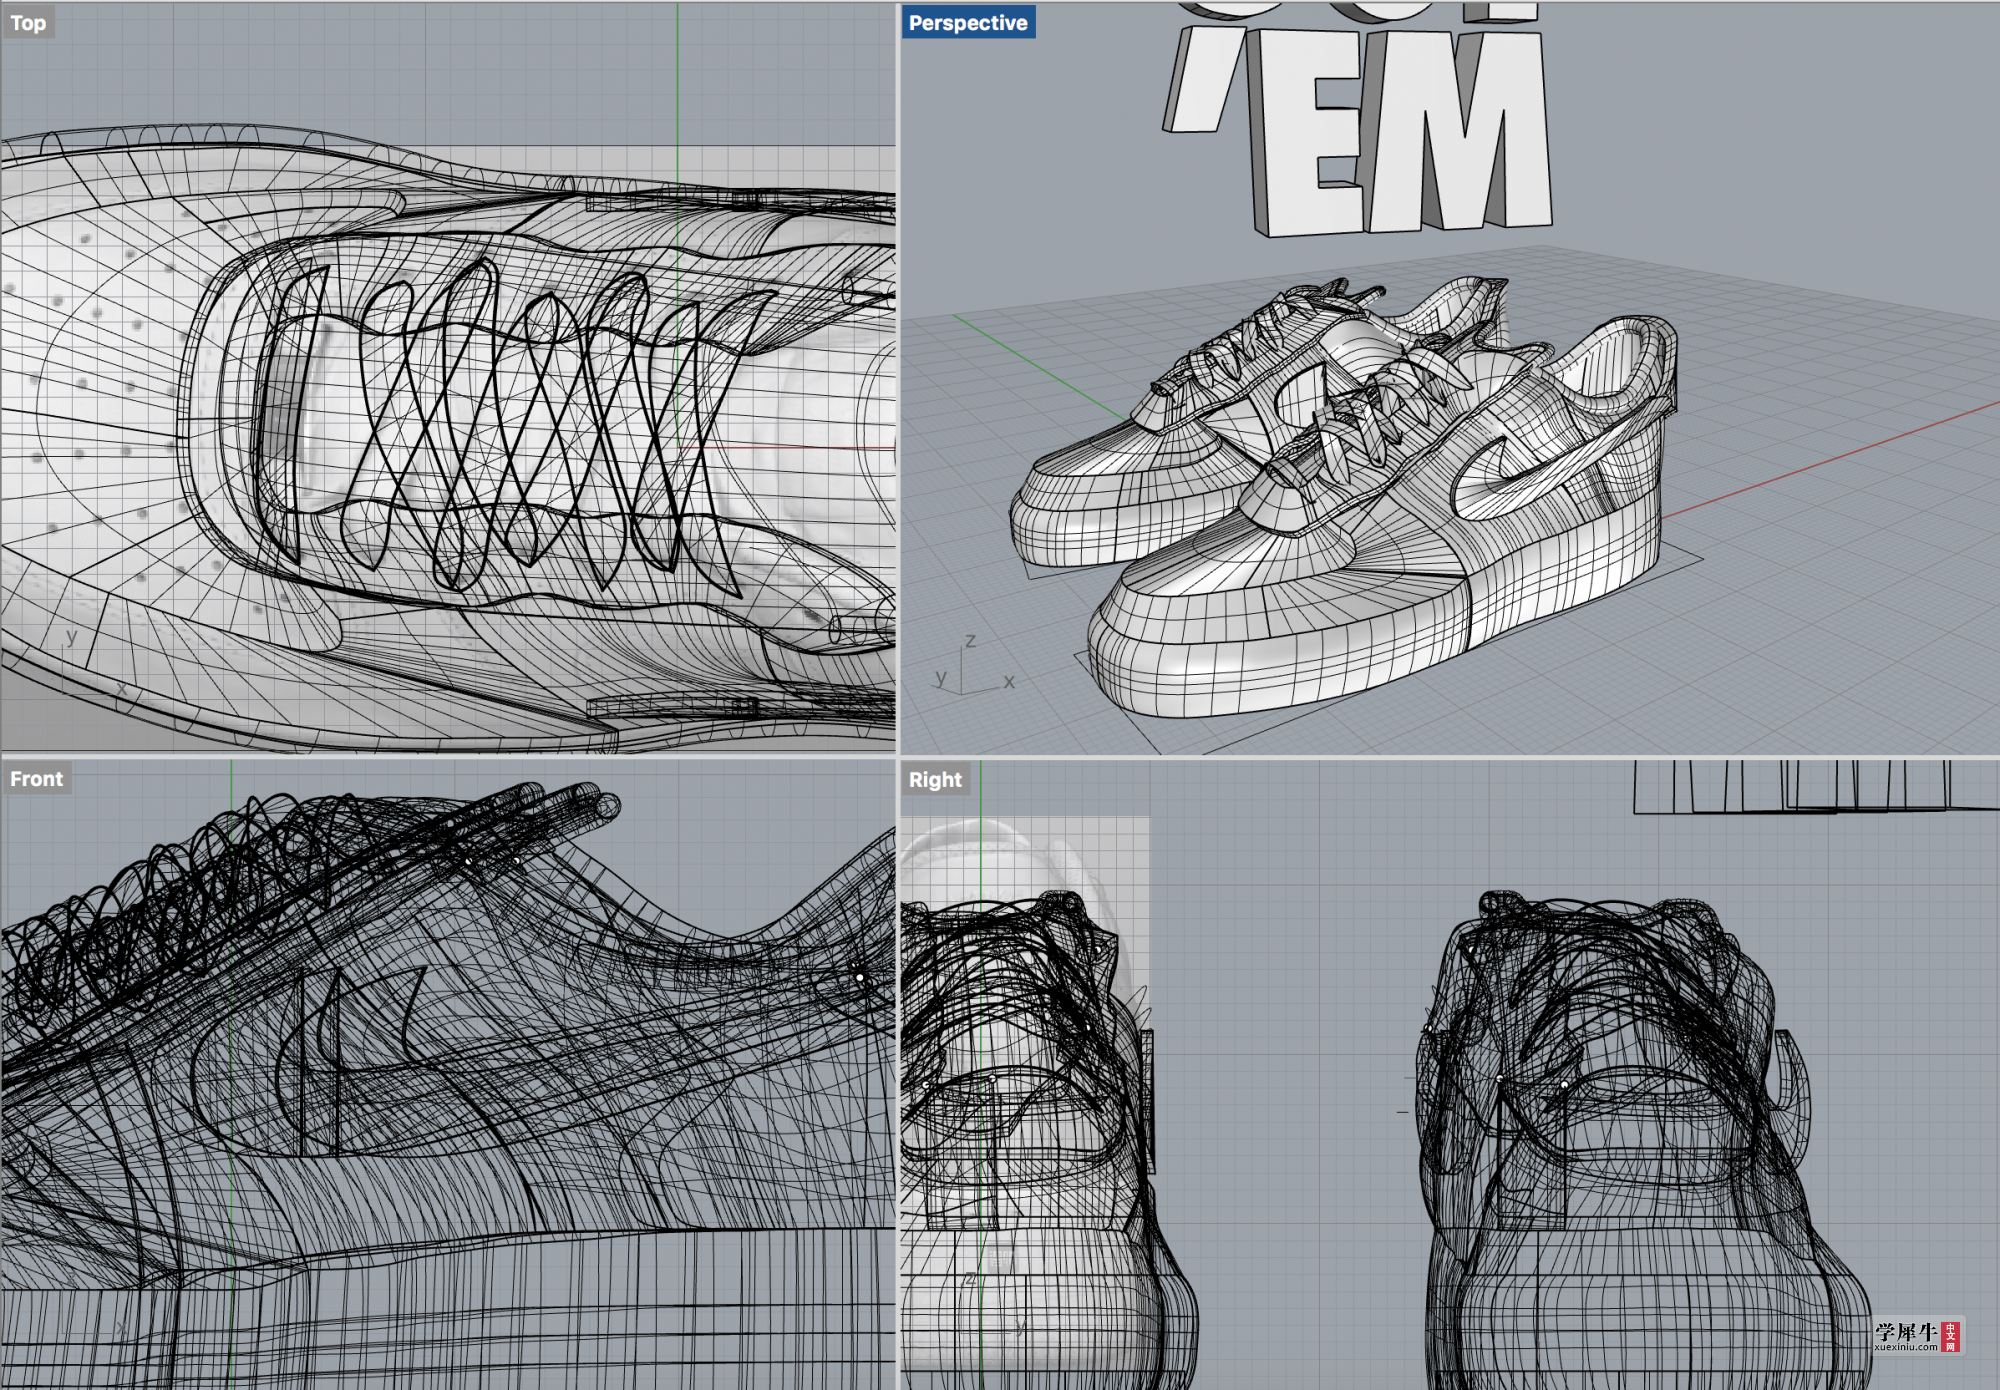Open the Front viewport label menu

(x=36, y=778)
